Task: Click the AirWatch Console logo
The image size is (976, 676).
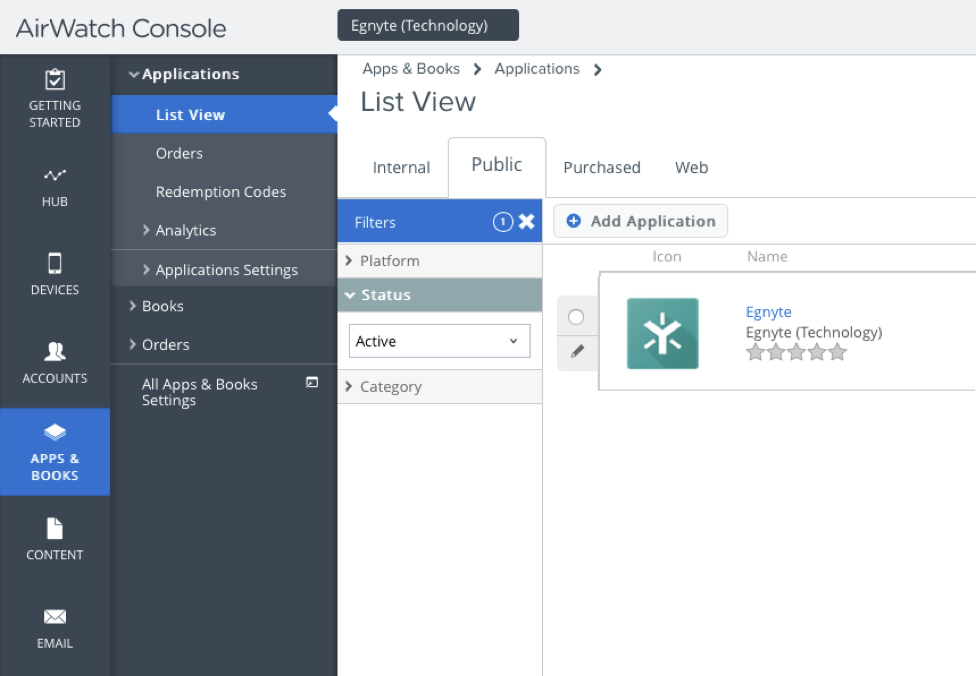Action: click(121, 28)
